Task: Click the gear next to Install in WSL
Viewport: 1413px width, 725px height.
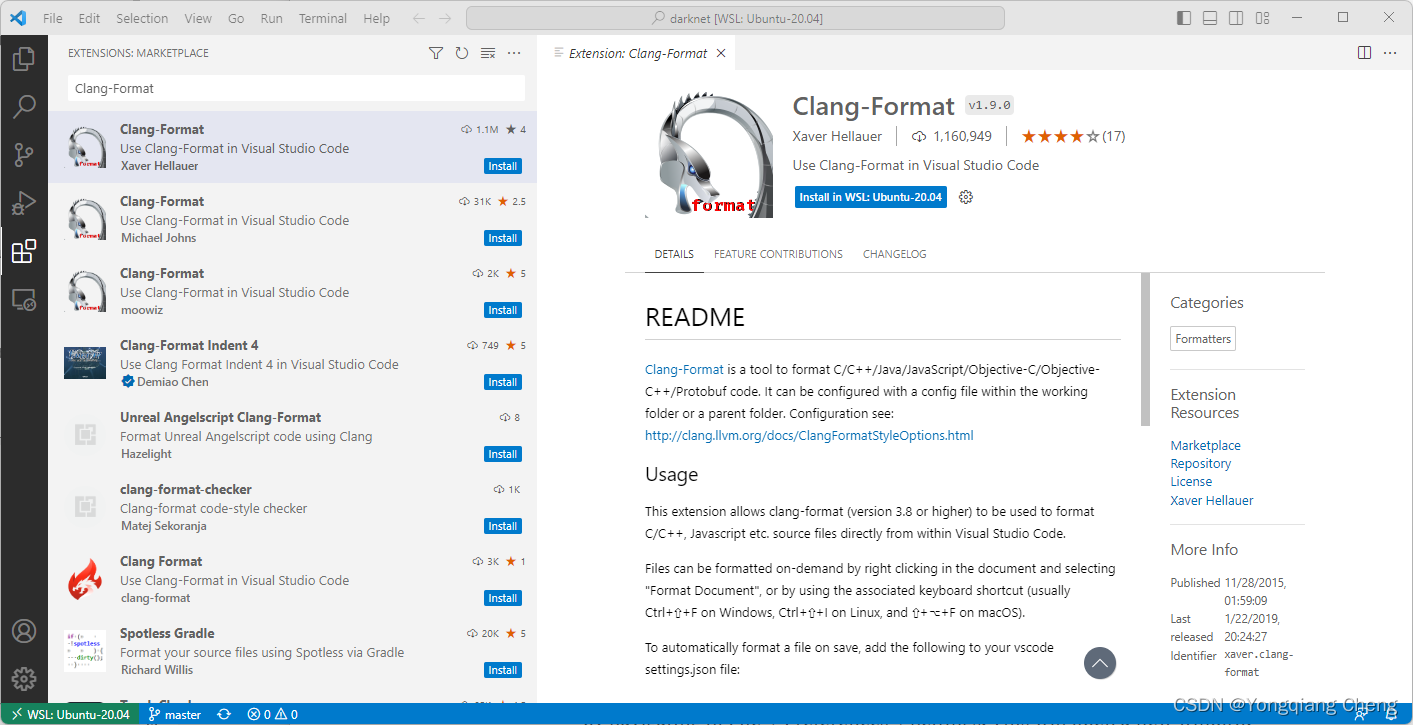Action: [x=965, y=197]
